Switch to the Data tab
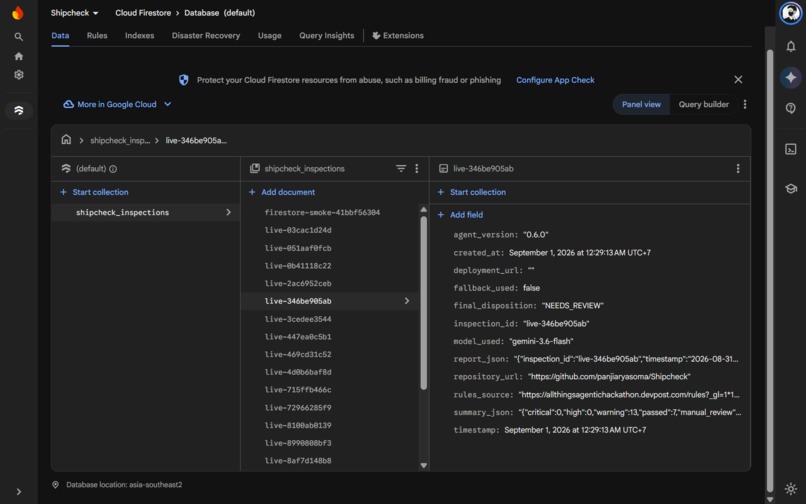Screen dimensions: 806x504 coord(60,35)
